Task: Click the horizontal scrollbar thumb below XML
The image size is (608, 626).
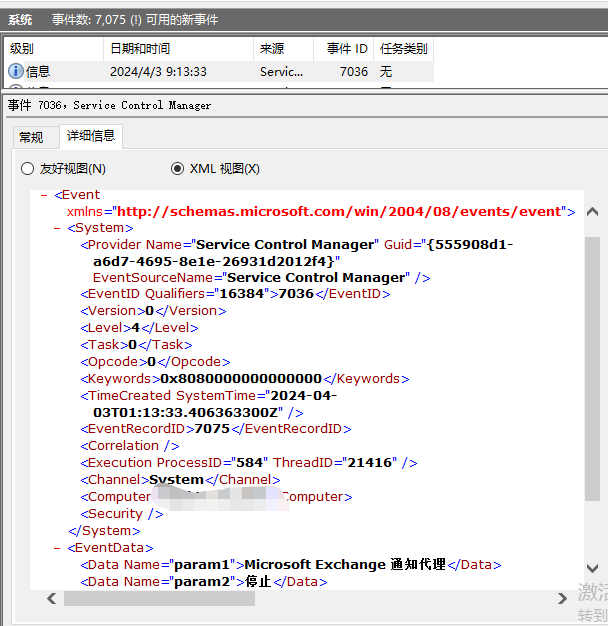Action: [159, 598]
